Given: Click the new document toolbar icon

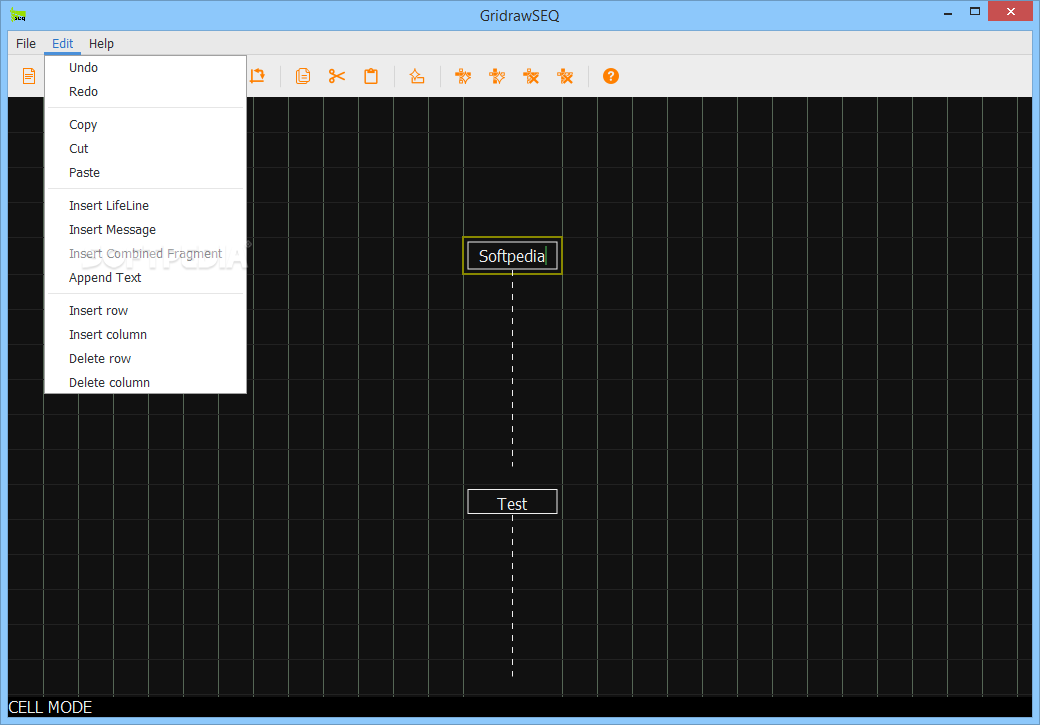Looking at the screenshot, I should pyautogui.click(x=29, y=76).
